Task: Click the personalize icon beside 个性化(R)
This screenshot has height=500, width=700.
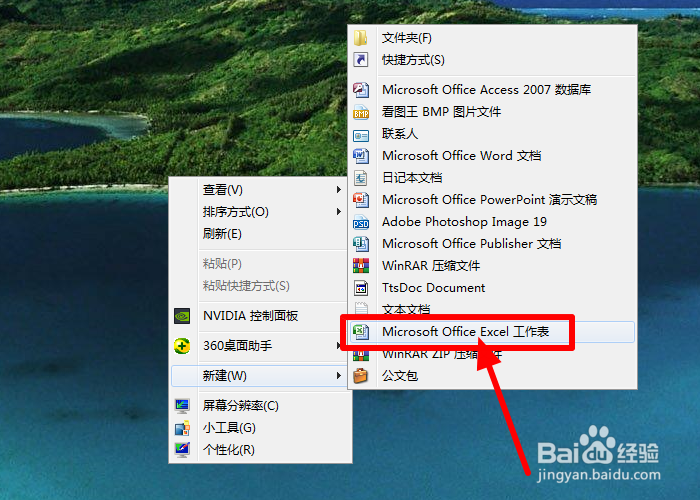Action: point(182,450)
